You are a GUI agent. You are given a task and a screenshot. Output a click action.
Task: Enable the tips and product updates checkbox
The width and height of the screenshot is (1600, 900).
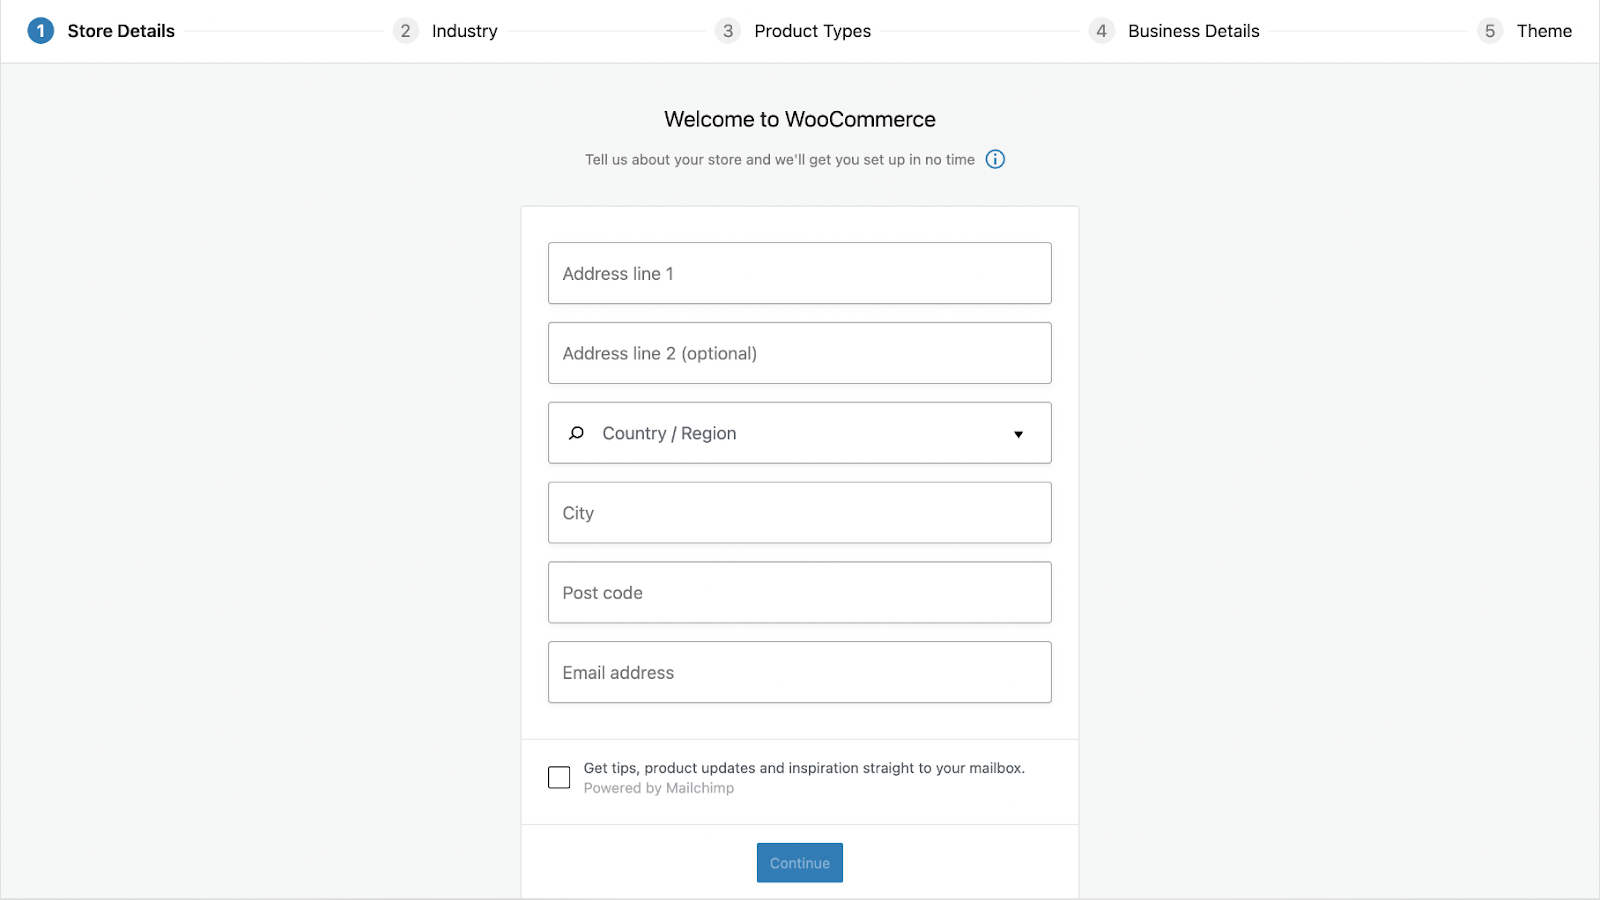558,776
